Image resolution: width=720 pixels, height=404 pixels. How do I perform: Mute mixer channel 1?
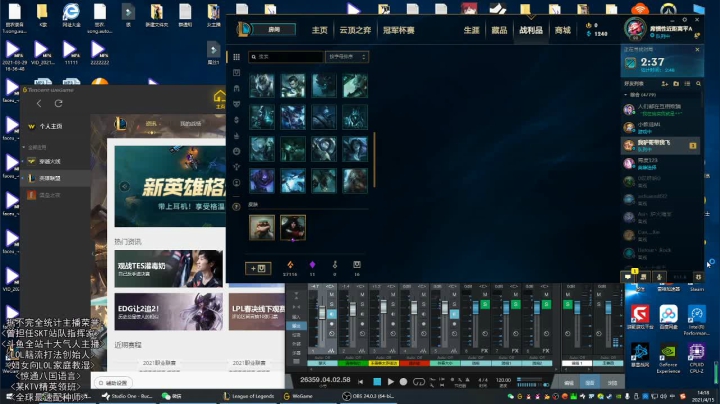332,295
